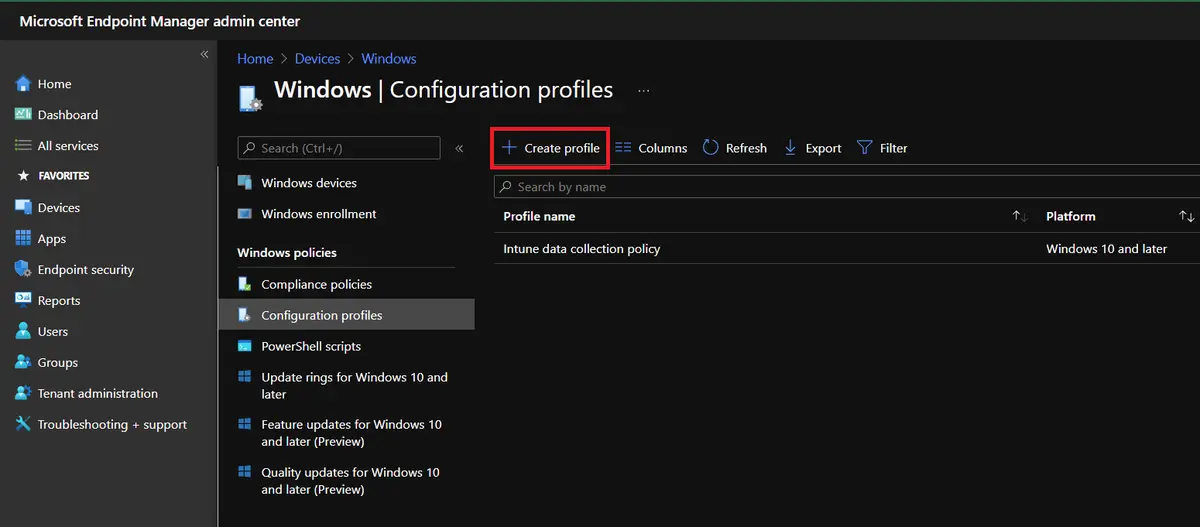Select Compliance policies menu item
Viewport: 1200px width, 527px height.
316,285
